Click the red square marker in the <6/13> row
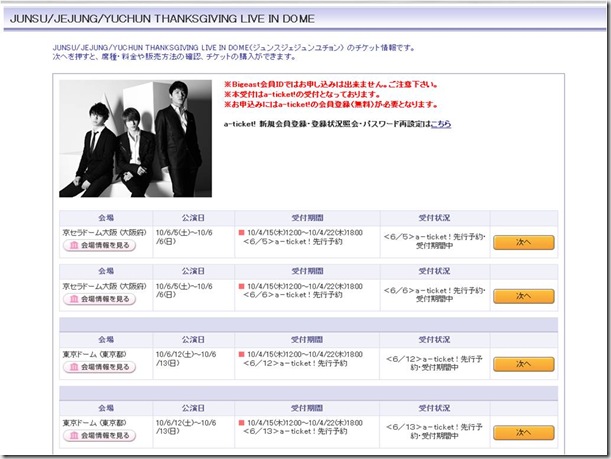 [x=241, y=423]
